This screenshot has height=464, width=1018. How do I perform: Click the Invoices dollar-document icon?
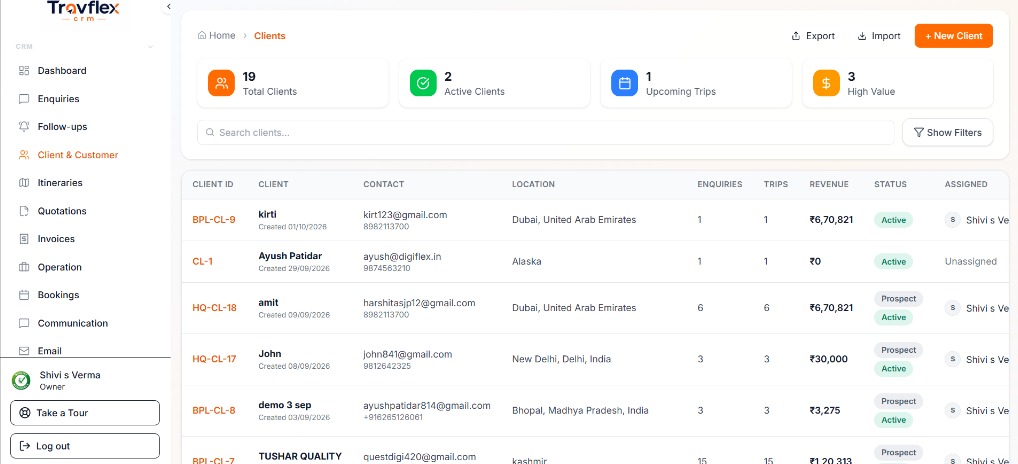pos(24,239)
